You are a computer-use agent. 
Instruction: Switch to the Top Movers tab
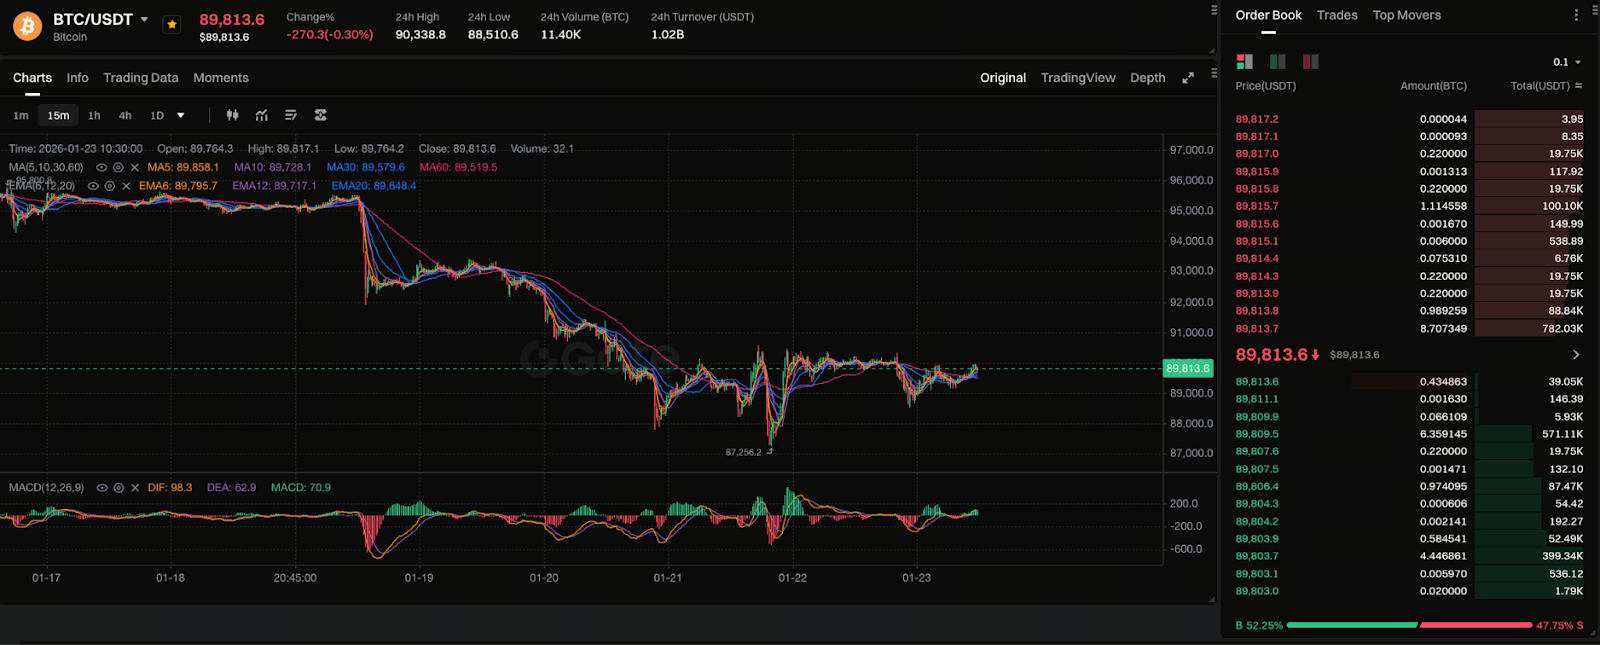[x=1406, y=15]
